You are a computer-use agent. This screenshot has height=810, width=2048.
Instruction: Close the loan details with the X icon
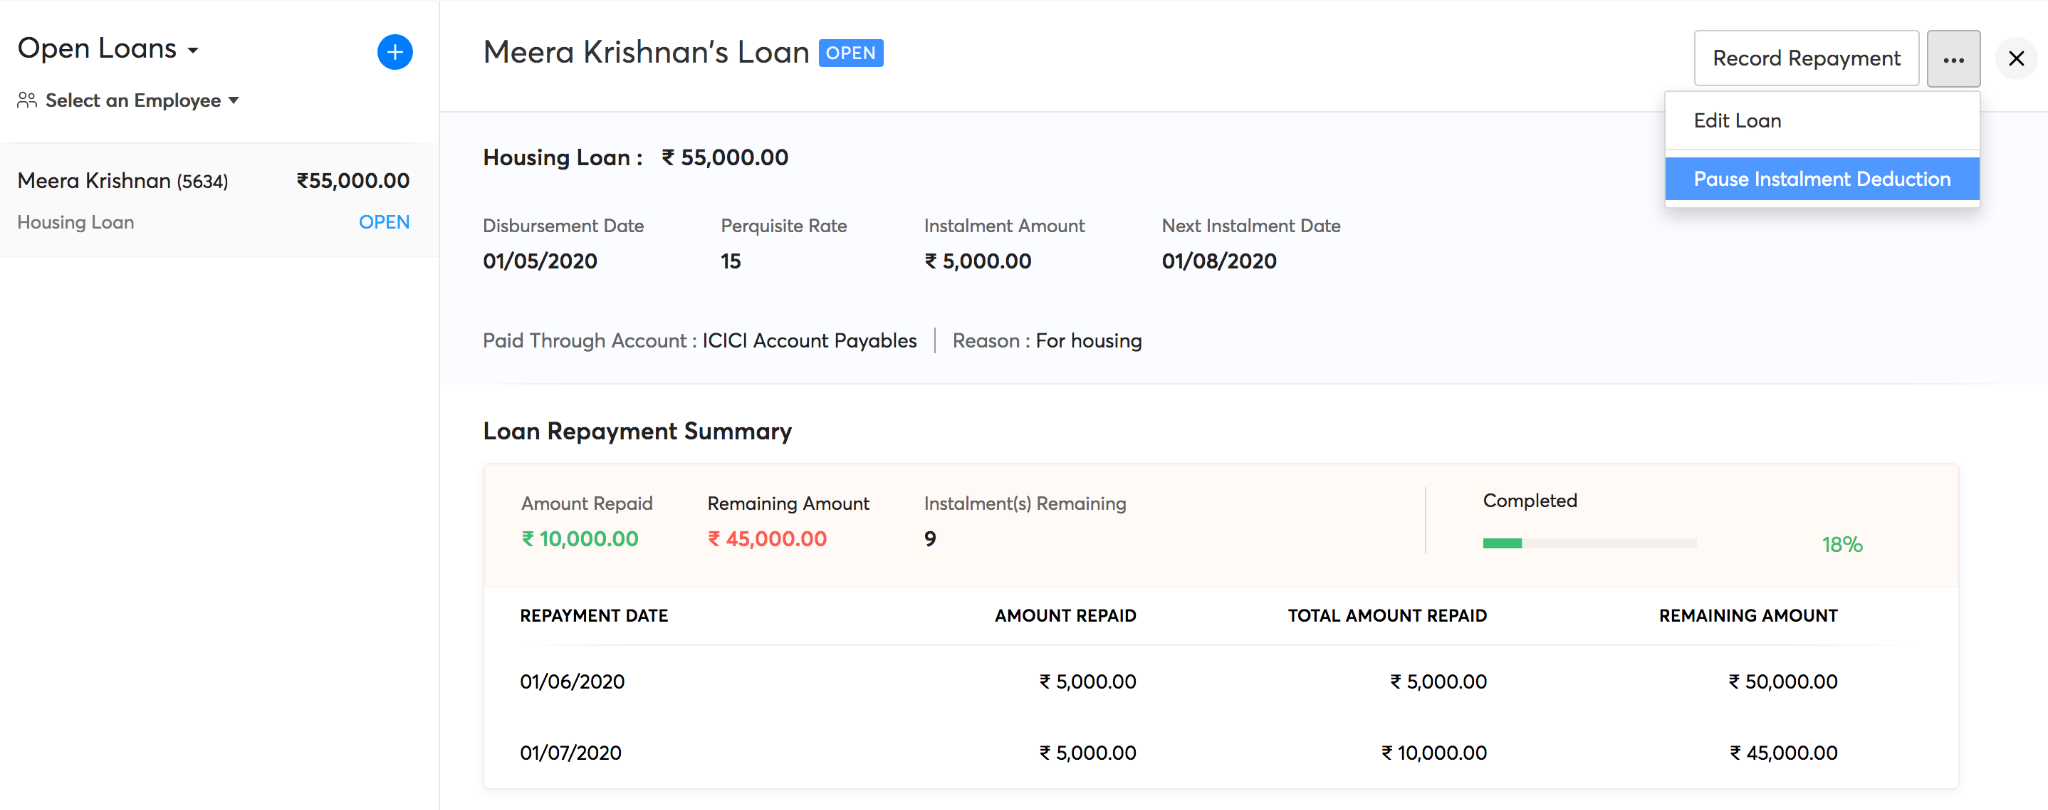tap(2016, 59)
